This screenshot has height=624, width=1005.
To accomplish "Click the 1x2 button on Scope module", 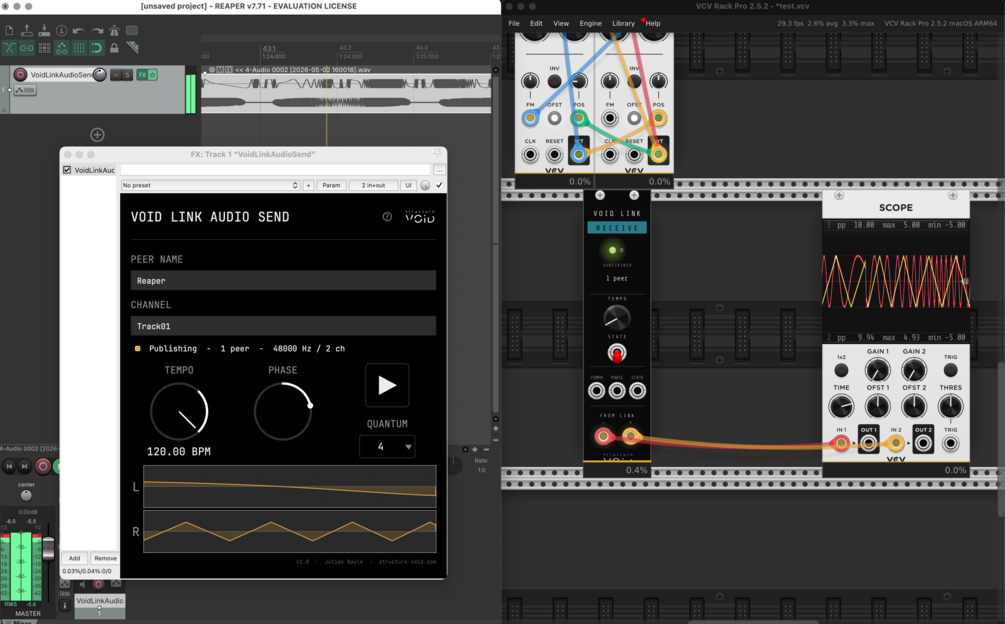I will click(841, 370).
